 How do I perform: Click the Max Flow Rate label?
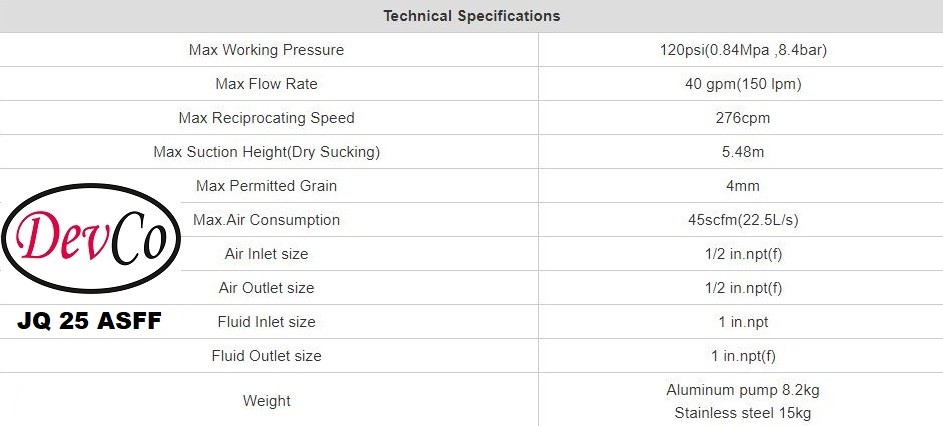pyautogui.click(x=266, y=84)
